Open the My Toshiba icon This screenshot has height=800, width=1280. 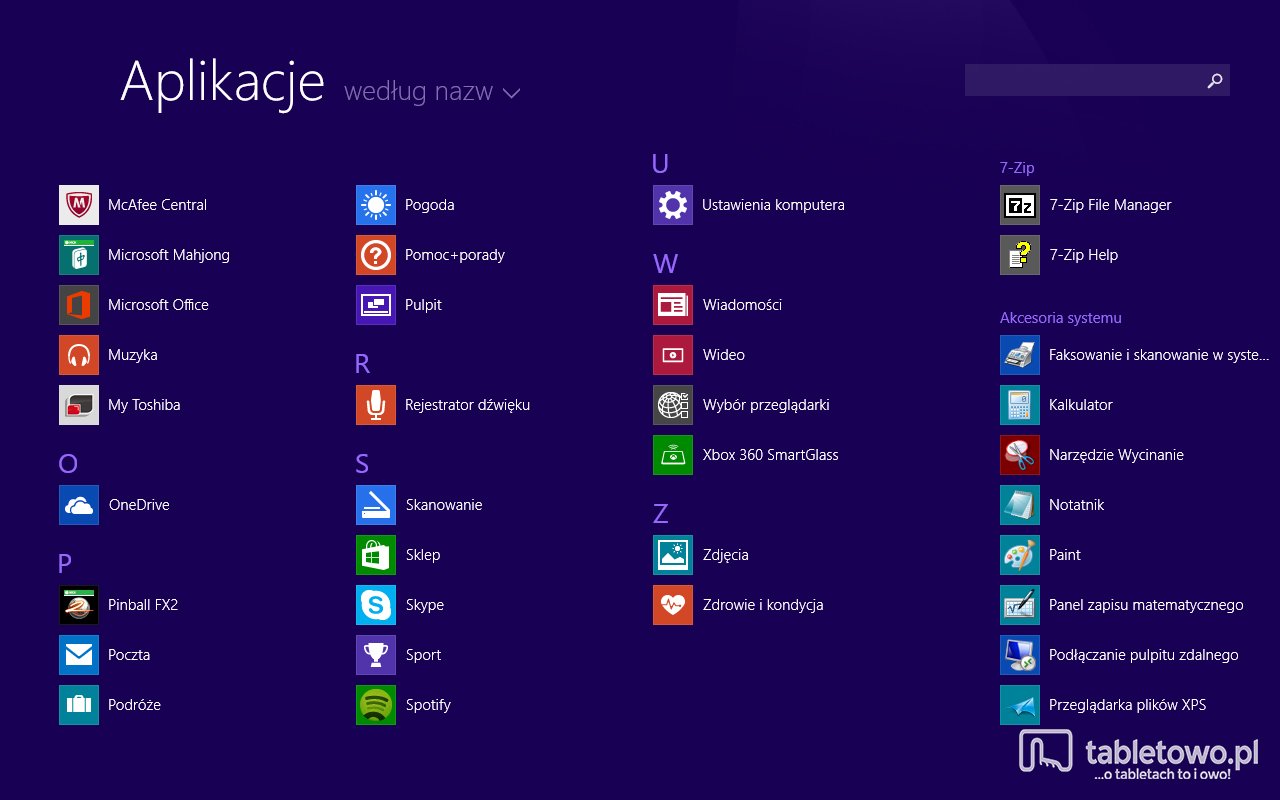coord(79,405)
